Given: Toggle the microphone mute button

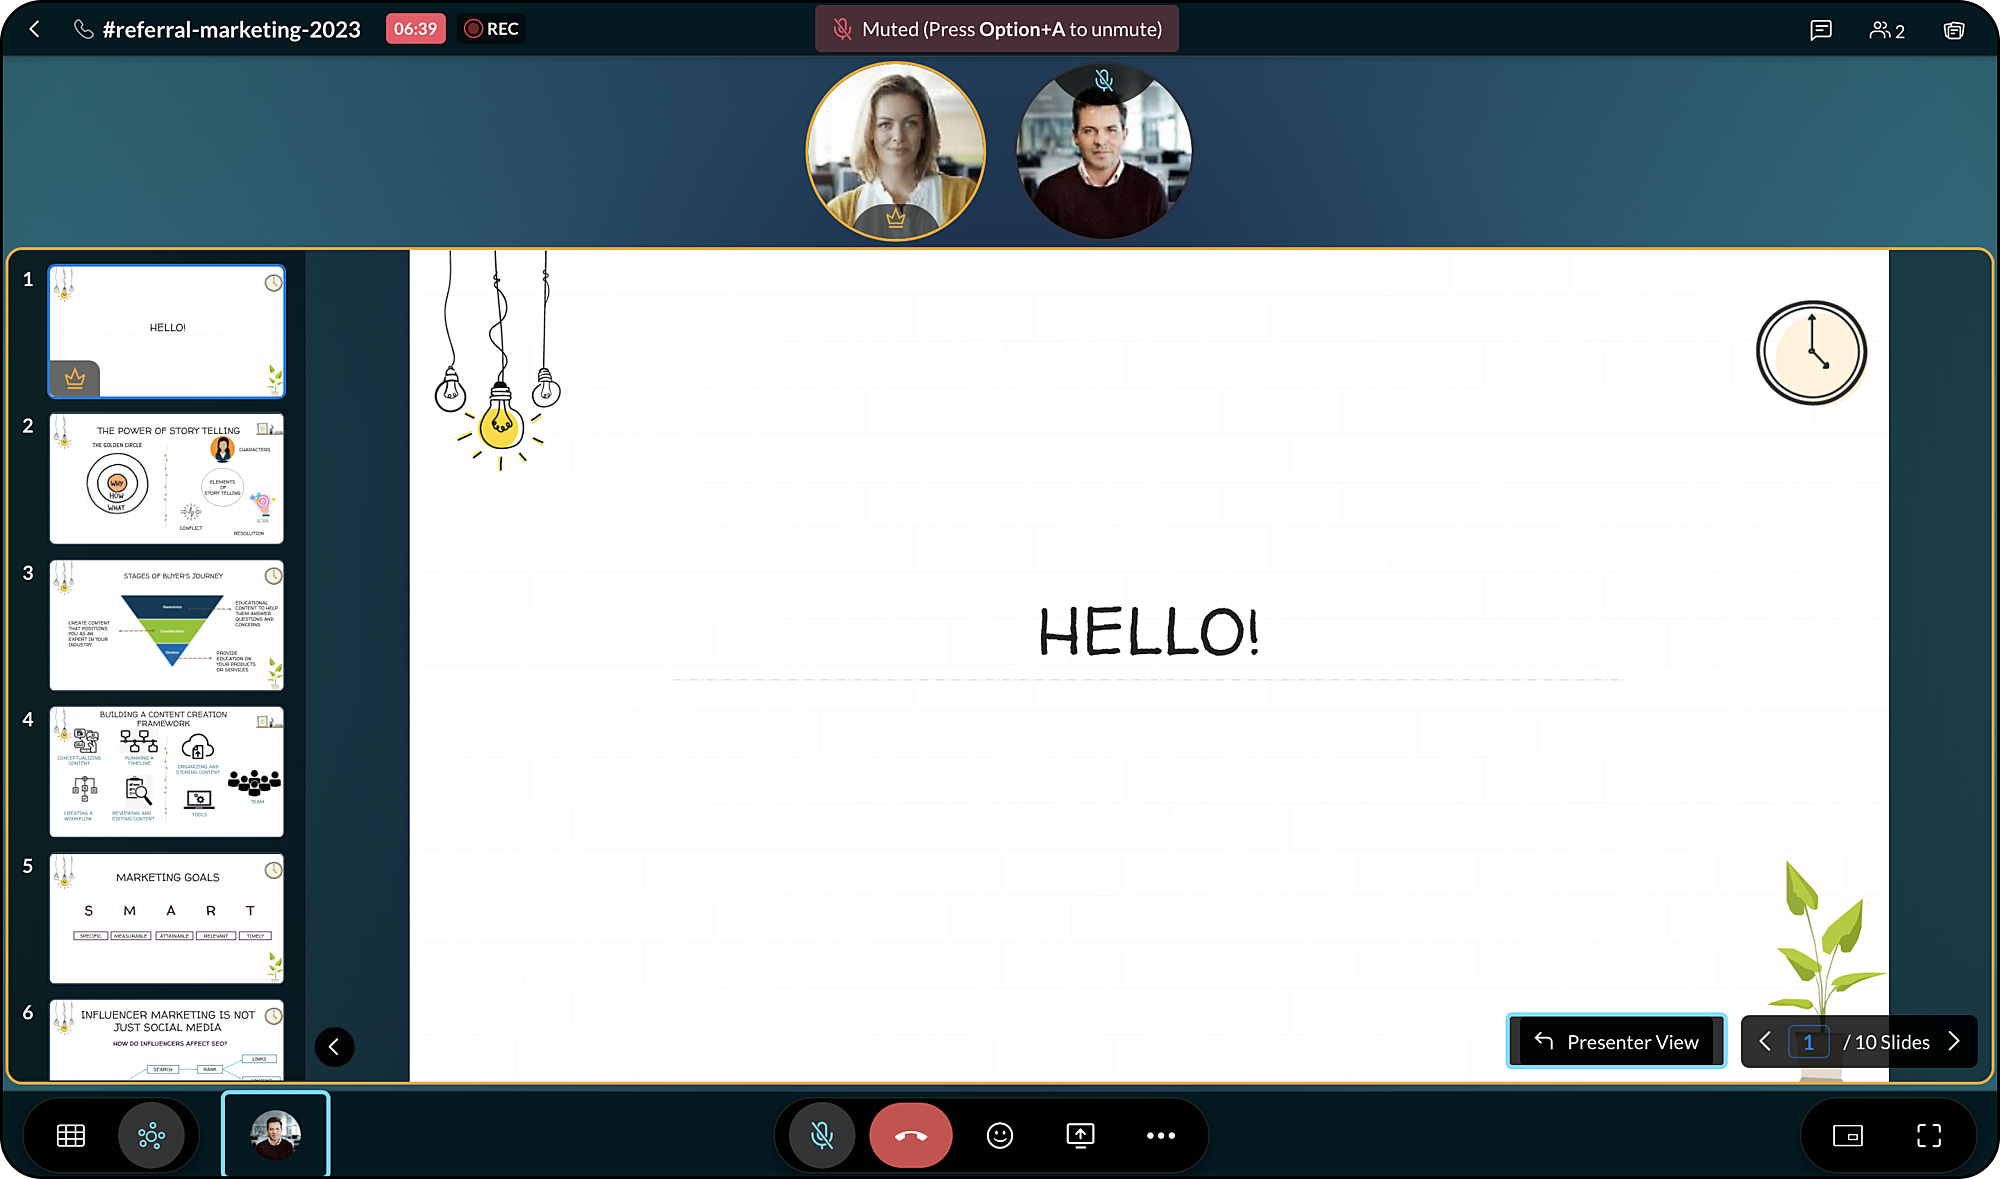Looking at the screenshot, I should (x=822, y=1135).
